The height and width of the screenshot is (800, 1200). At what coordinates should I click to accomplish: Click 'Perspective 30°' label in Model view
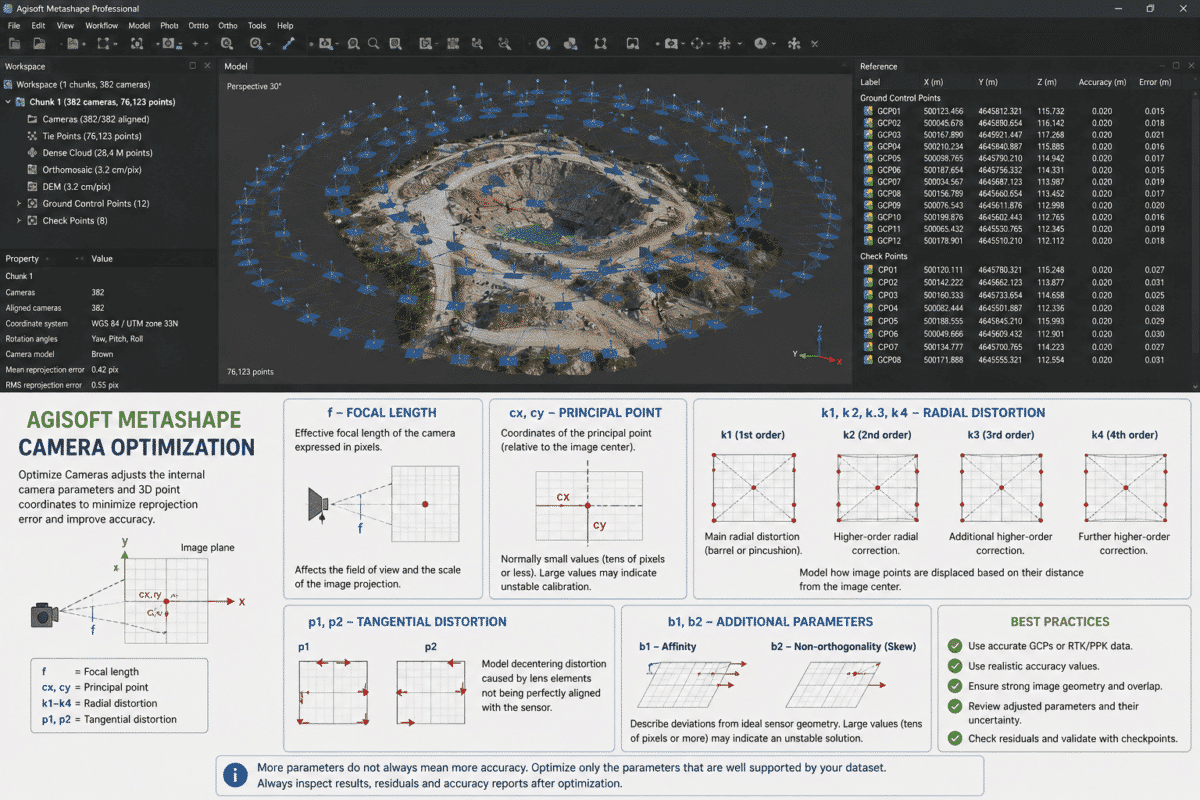[254, 86]
